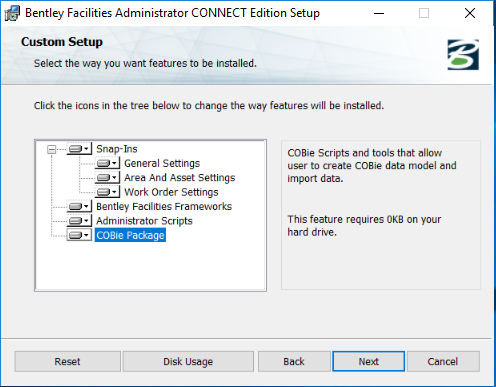496x387 pixels.
Task: Open the Work Order Settings drive icon
Action: pos(107,192)
